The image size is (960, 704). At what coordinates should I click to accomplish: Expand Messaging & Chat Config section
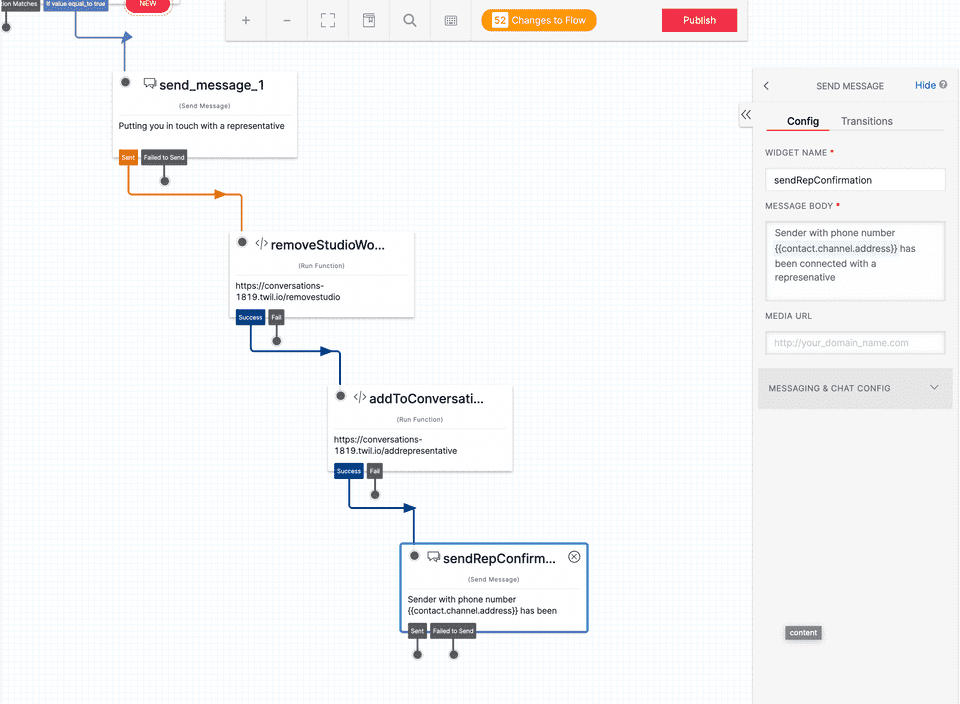(854, 387)
